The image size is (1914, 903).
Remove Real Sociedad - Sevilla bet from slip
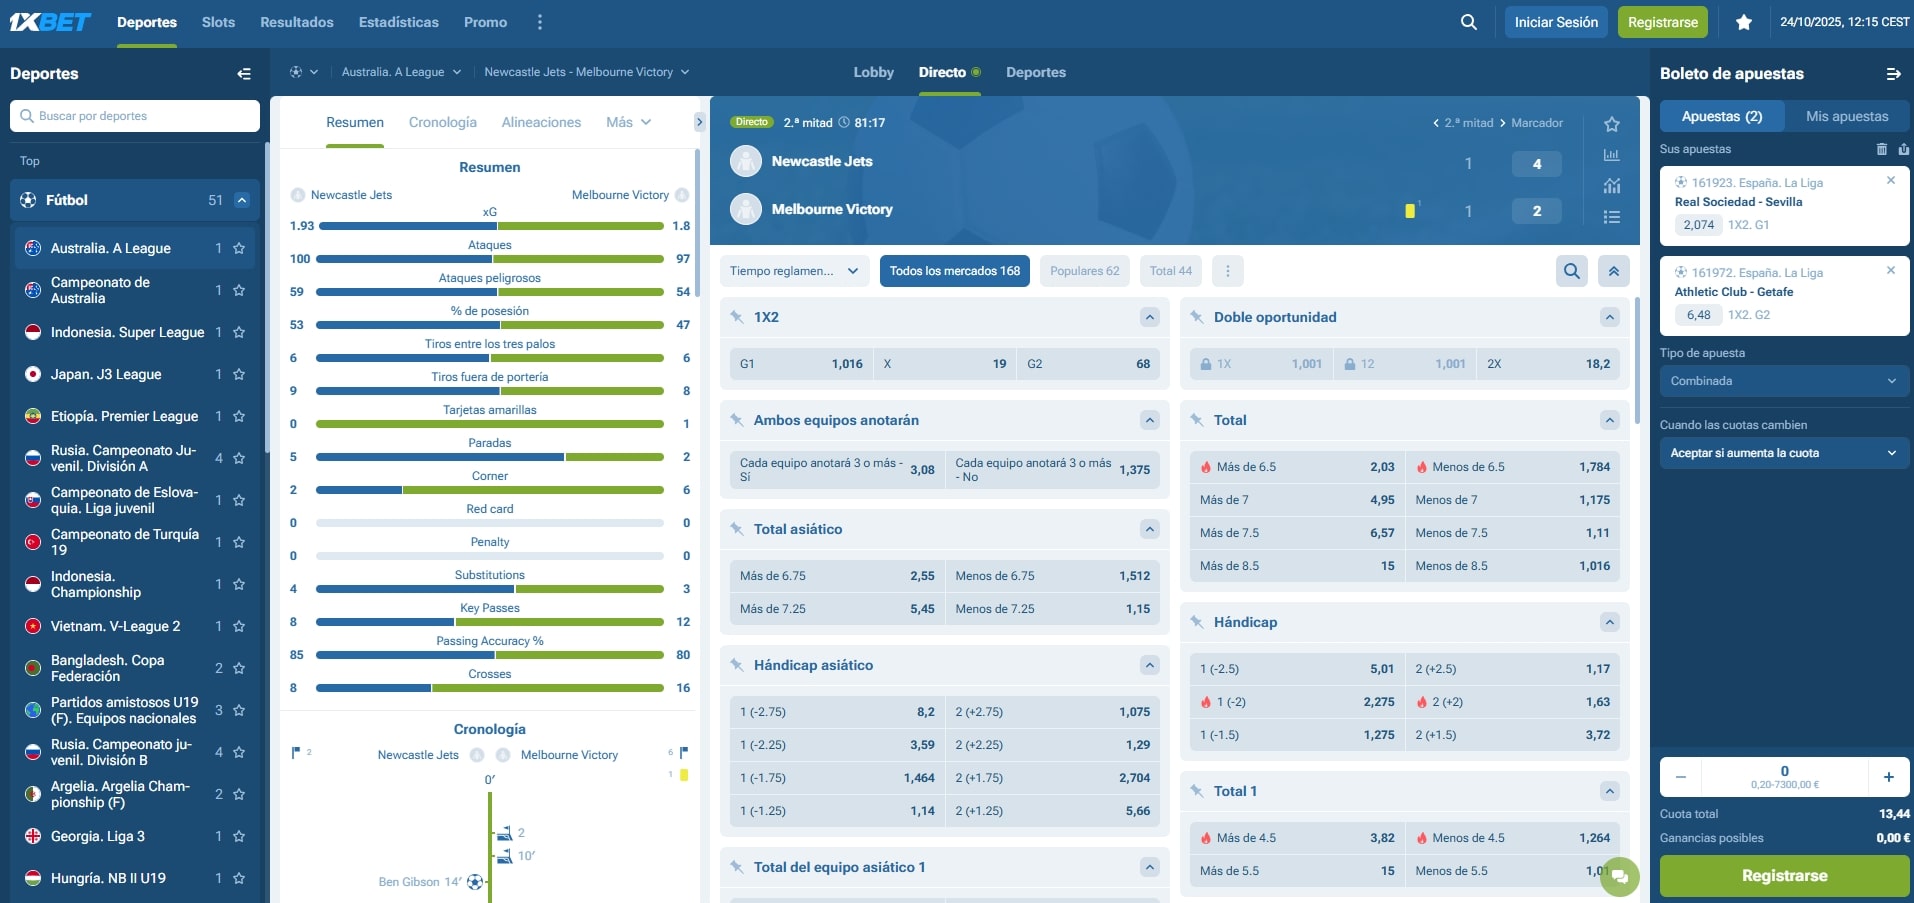[x=1890, y=181]
